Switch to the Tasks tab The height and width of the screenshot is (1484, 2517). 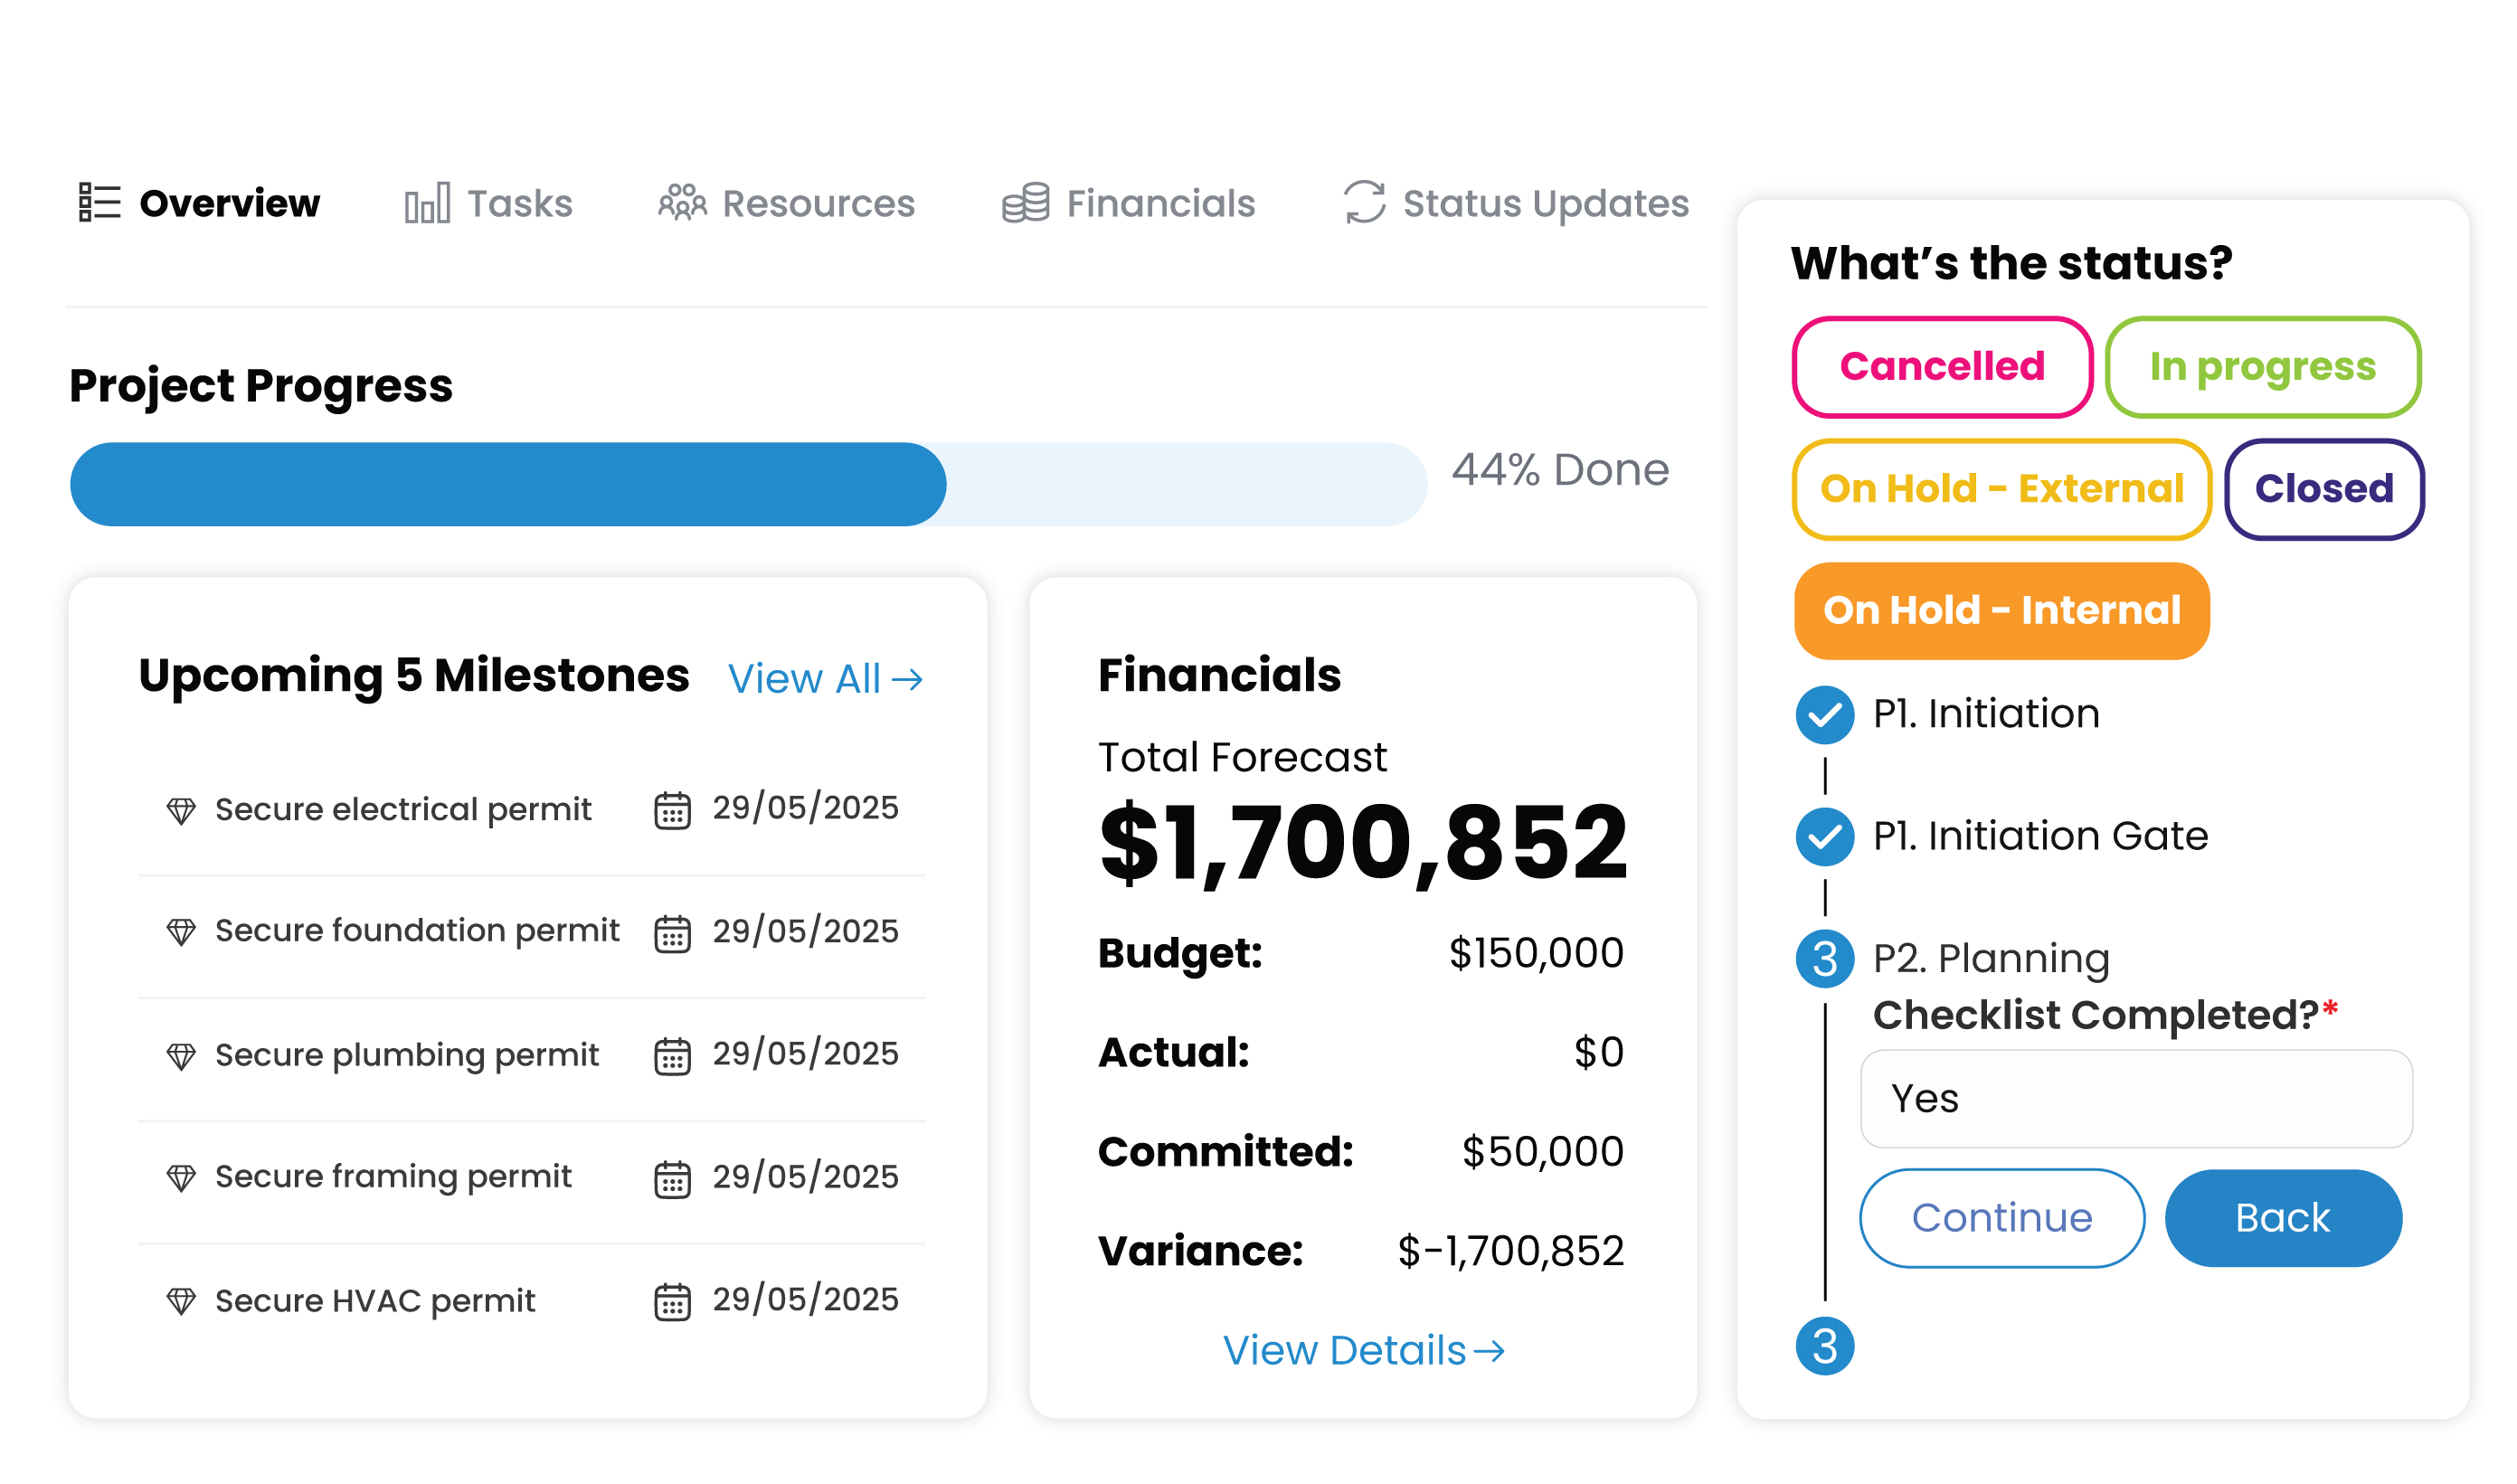click(519, 203)
